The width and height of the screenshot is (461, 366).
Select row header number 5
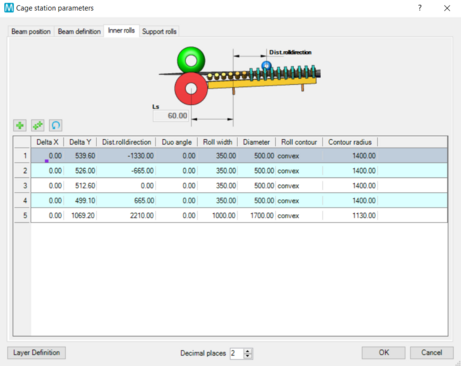(22, 215)
